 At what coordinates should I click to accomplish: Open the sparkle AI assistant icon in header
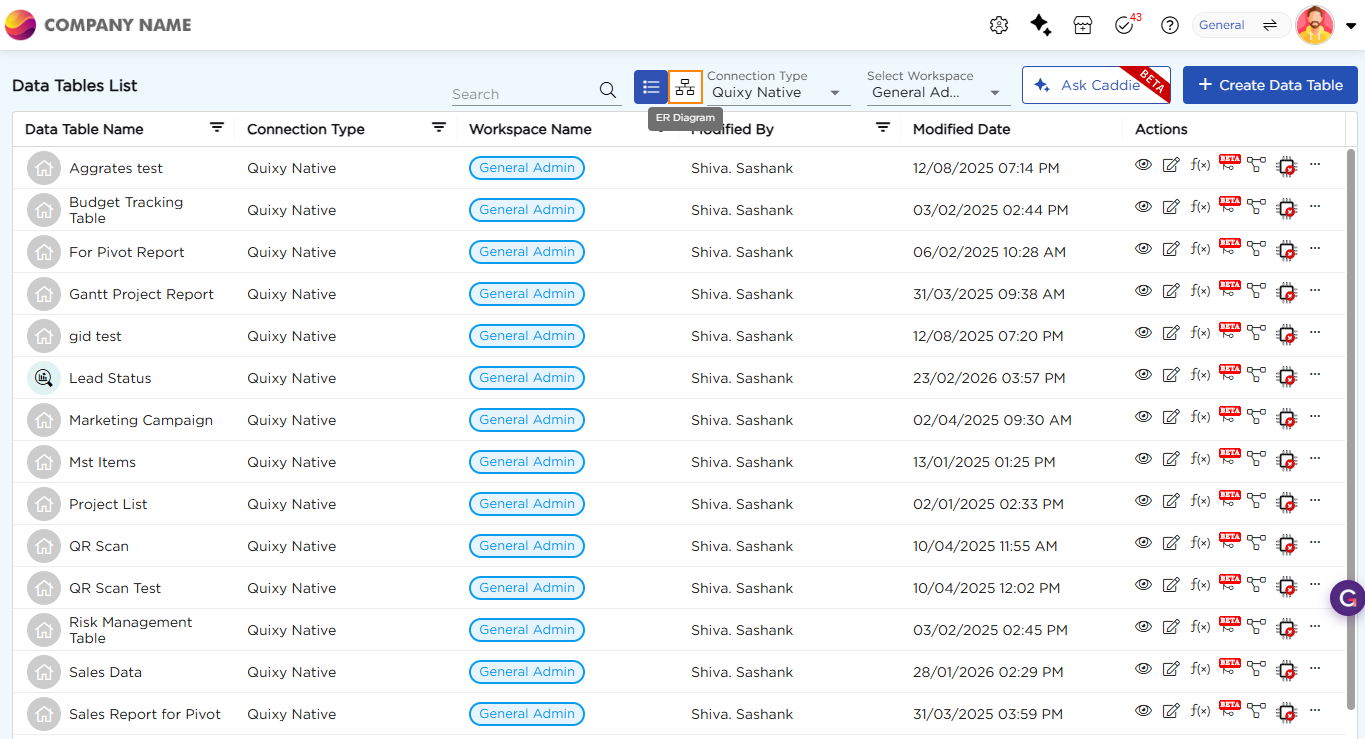point(1040,26)
